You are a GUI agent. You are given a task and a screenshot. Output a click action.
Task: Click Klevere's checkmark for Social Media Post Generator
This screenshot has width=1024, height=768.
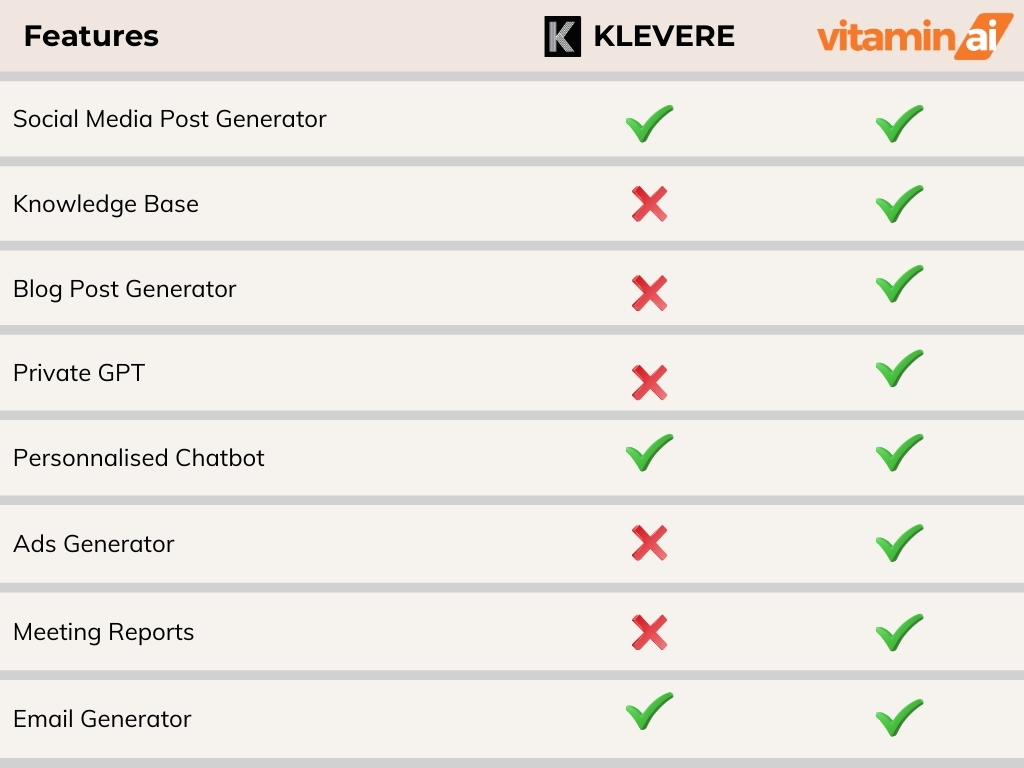tap(649, 123)
